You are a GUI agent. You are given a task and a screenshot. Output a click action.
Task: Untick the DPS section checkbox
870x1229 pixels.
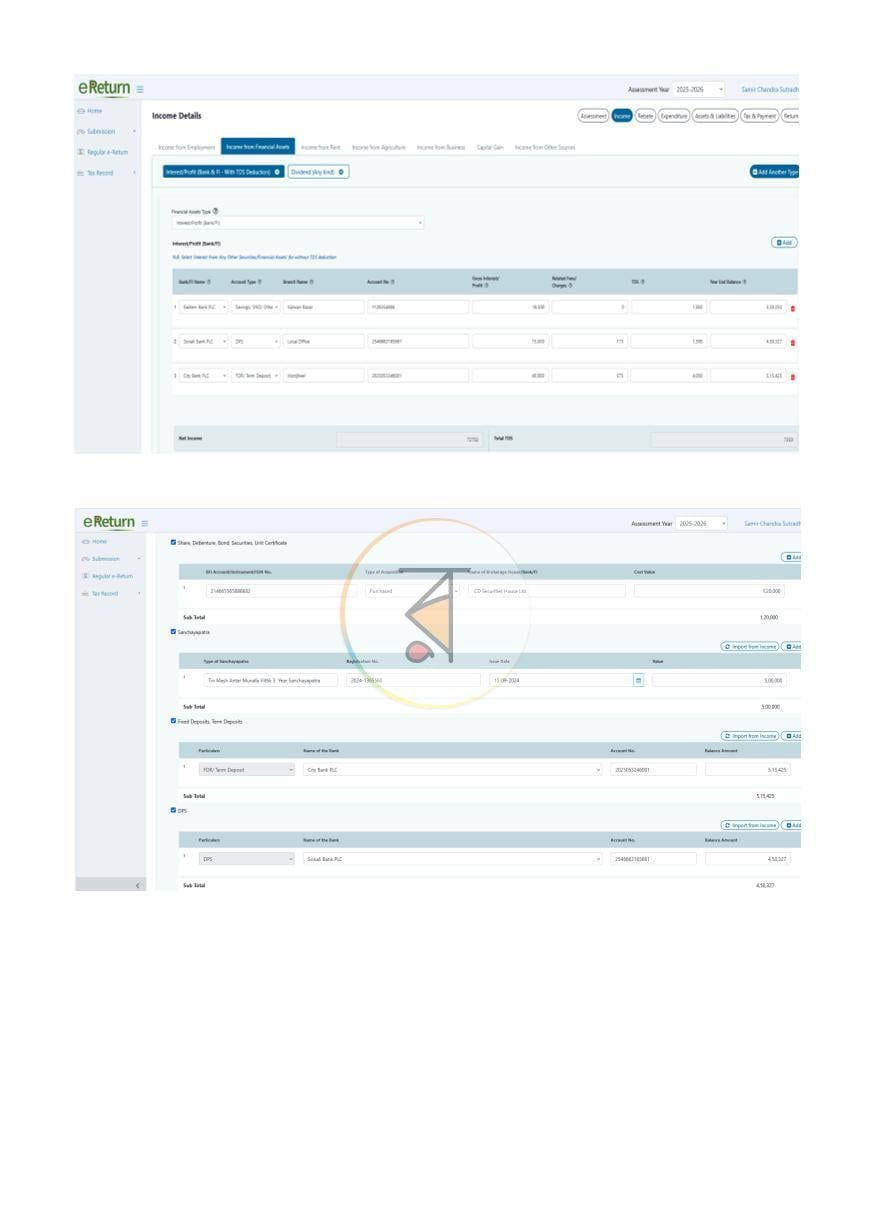[x=173, y=810]
